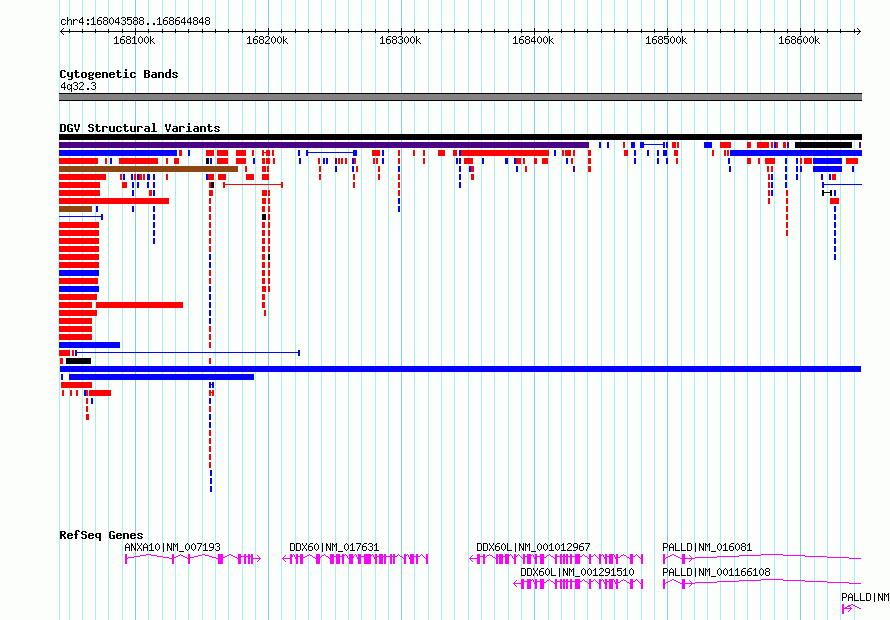Click the ANXA10 gene model glyph
The image size is (890, 620).
(192, 559)
